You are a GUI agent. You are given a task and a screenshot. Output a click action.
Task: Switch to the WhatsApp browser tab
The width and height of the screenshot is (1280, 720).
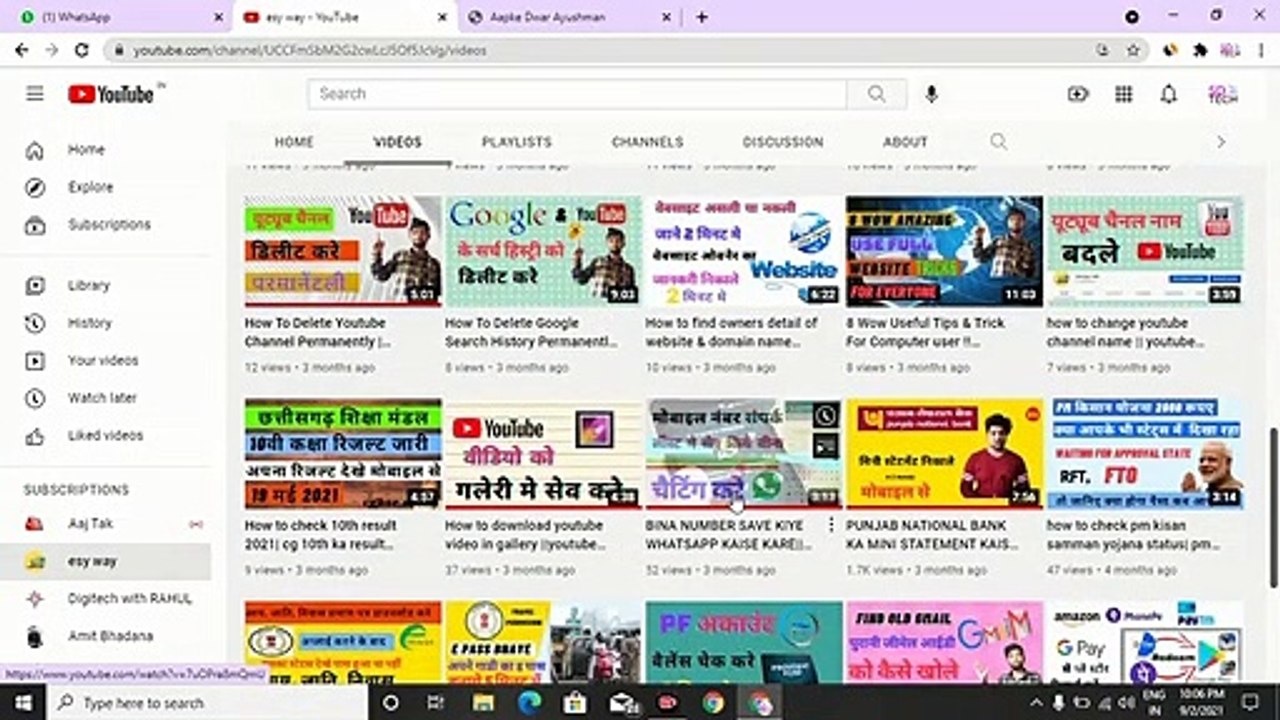[119, 17]
